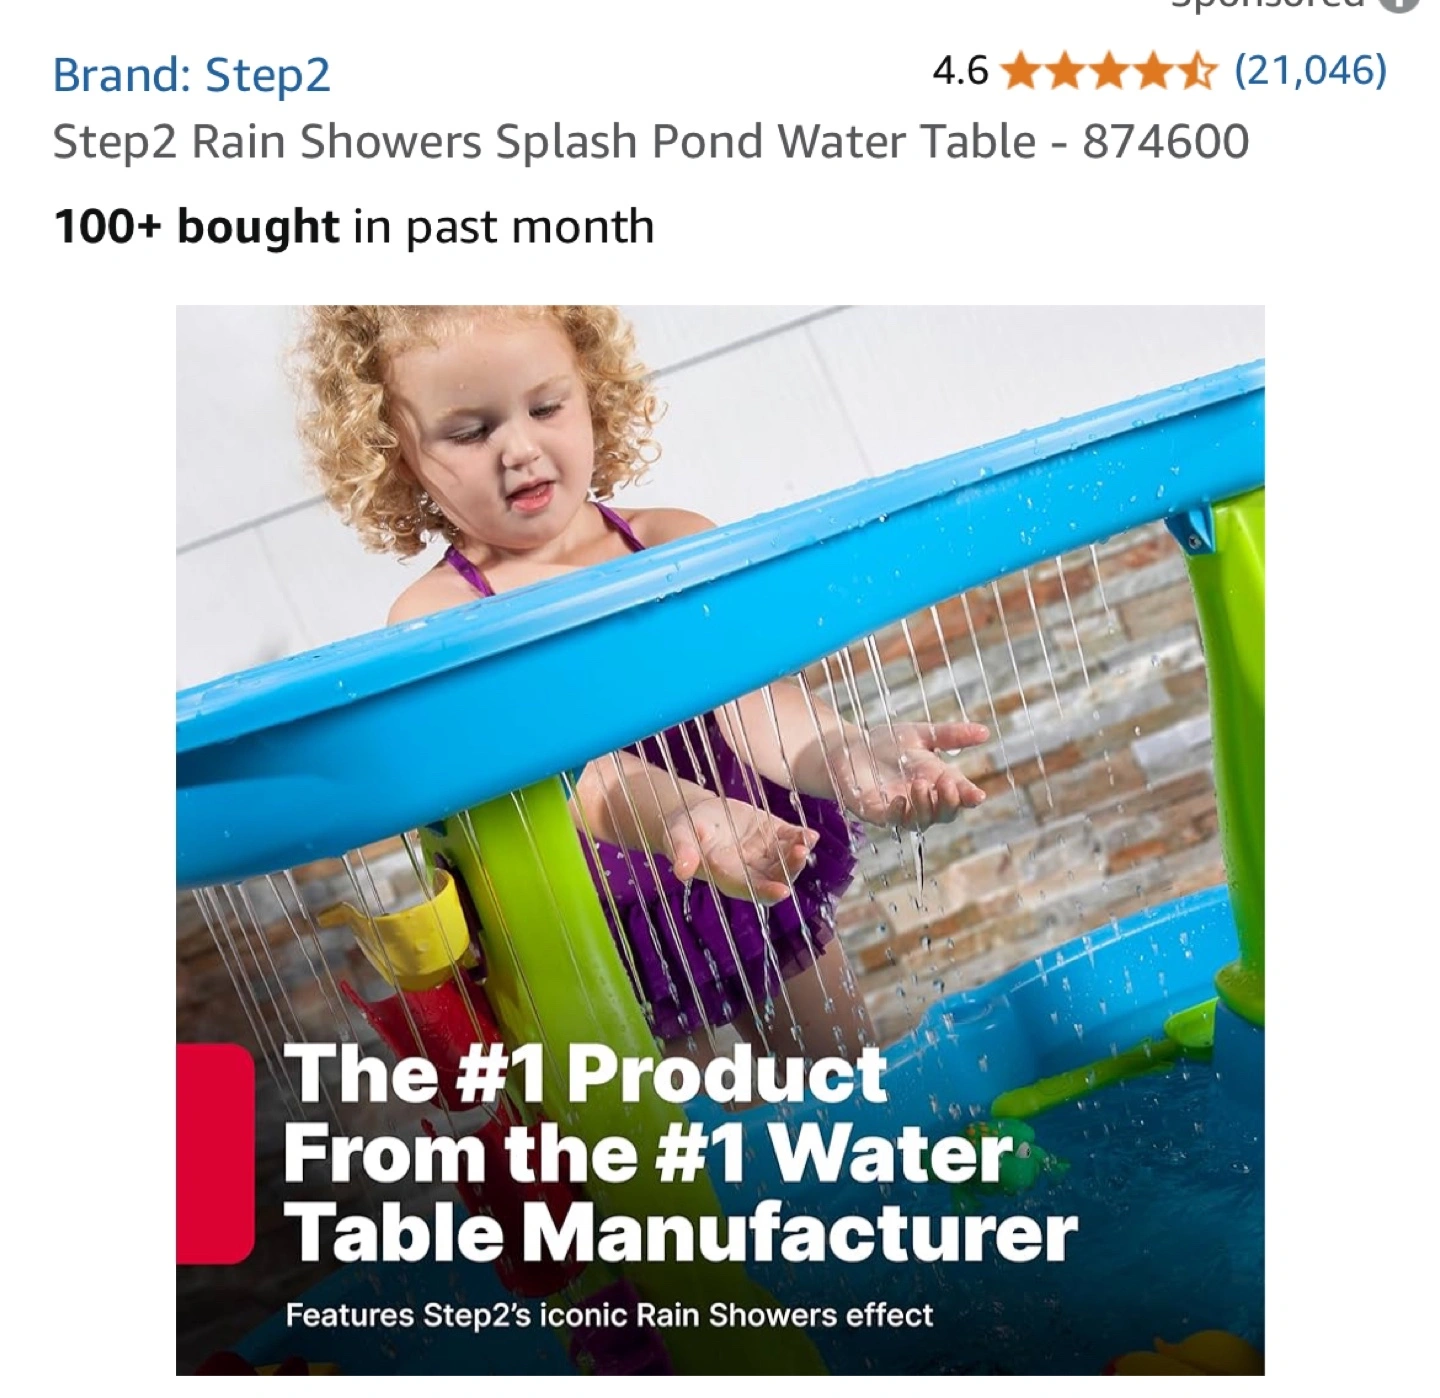Open the Brand: Step2 link
Screen dimensions: 1440x1398
point(191,75)
